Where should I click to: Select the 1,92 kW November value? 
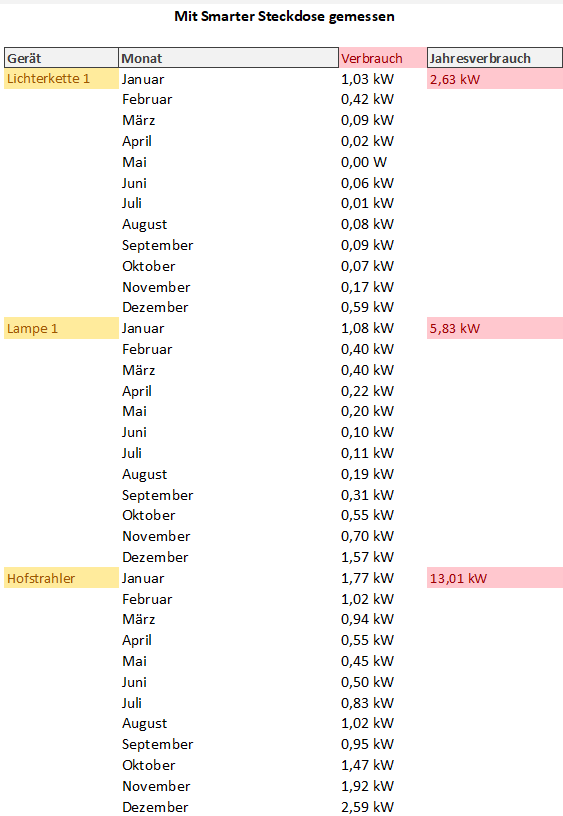(x=367, y=786)
